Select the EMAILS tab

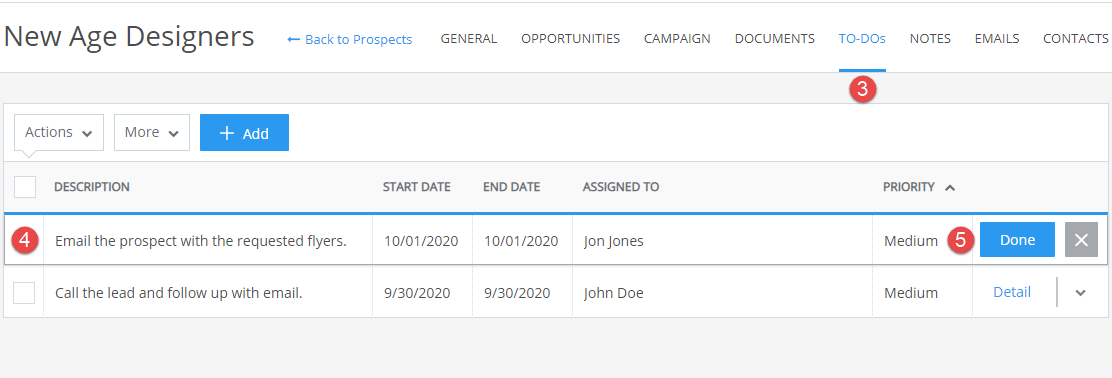(996, 39)
